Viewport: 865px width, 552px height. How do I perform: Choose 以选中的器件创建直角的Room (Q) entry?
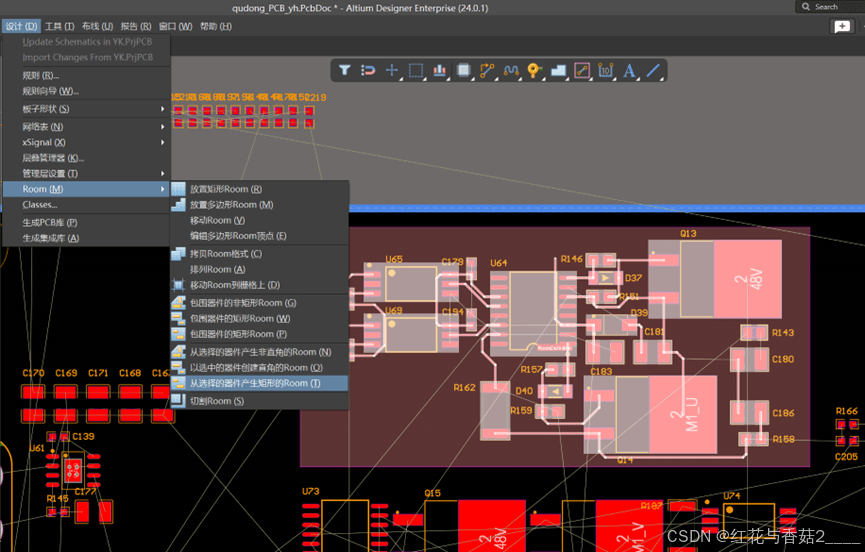point(260,368)
